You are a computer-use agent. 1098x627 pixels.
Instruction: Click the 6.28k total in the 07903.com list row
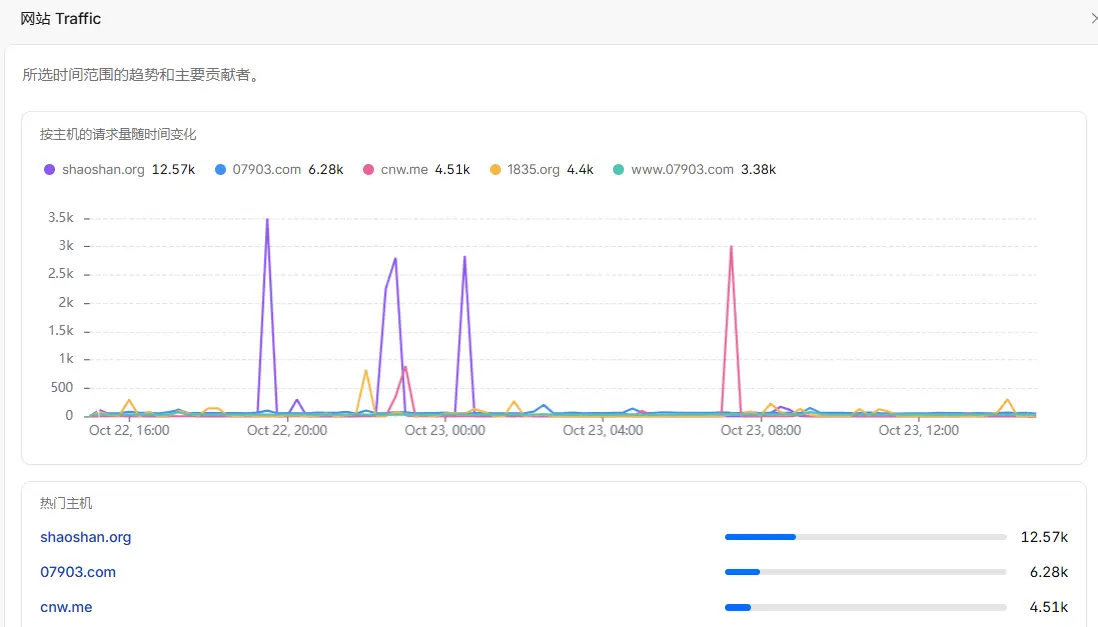point(1049,572)
